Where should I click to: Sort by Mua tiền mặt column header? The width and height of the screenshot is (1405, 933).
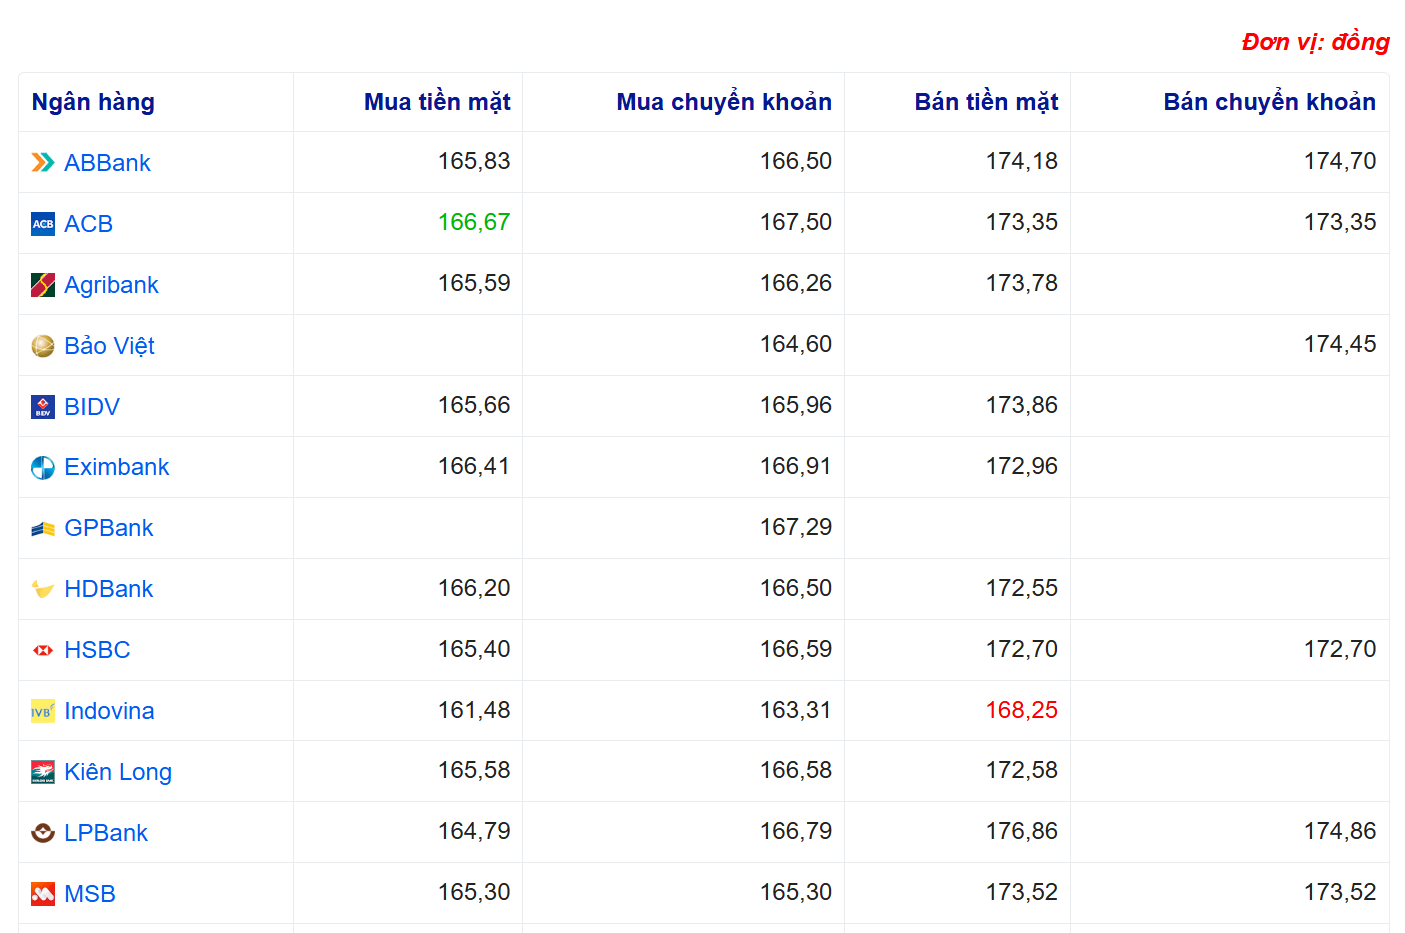pyautogui.click(x=436, y=102)
